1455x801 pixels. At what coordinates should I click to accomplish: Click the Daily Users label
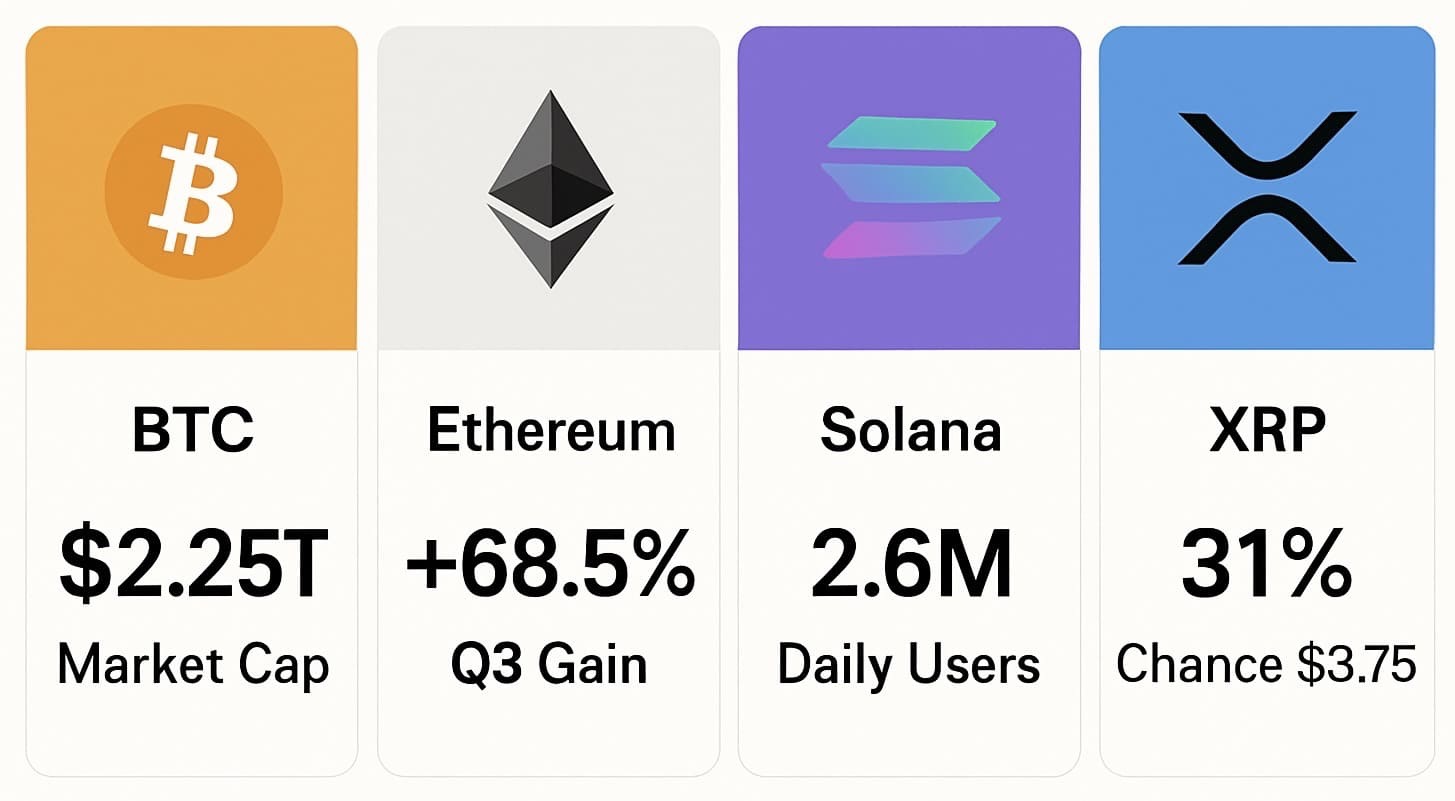click(x=909, y=666)
